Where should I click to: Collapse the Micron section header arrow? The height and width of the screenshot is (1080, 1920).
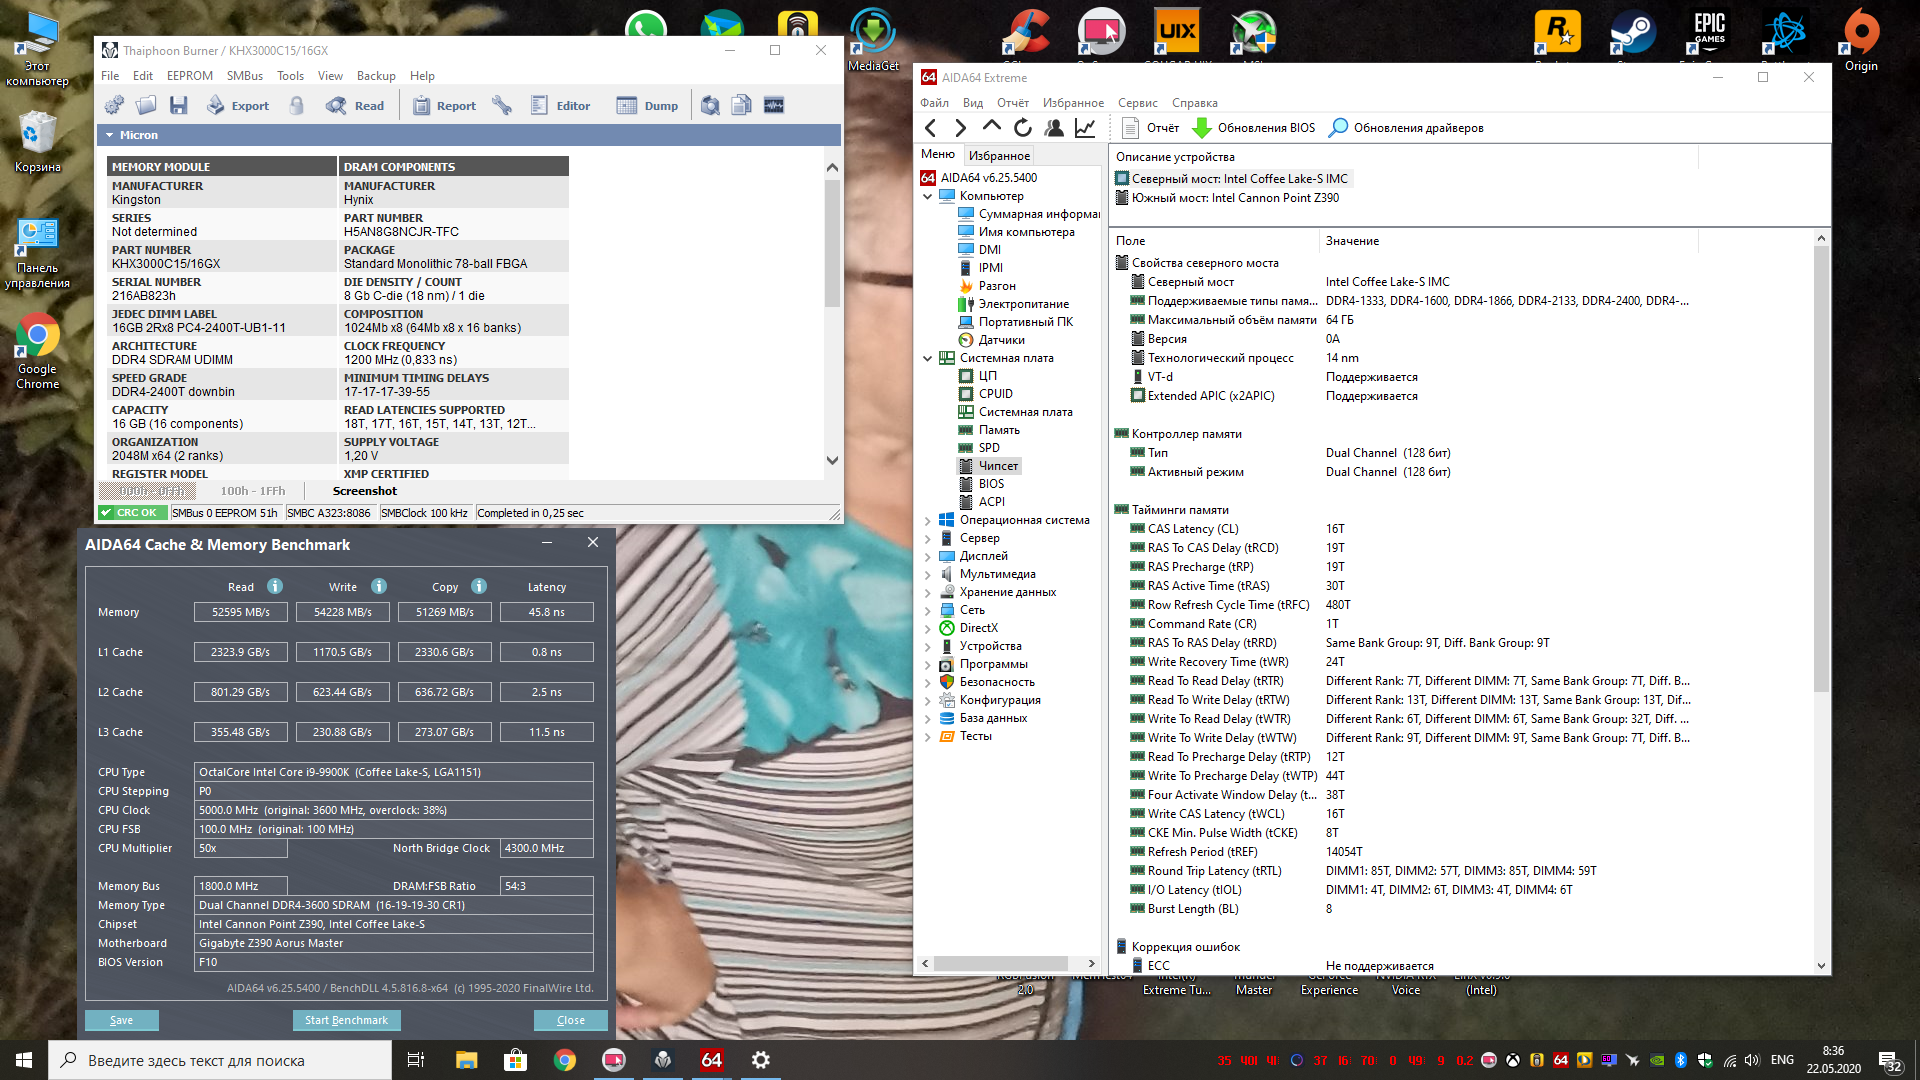click(x=110, y=135)
